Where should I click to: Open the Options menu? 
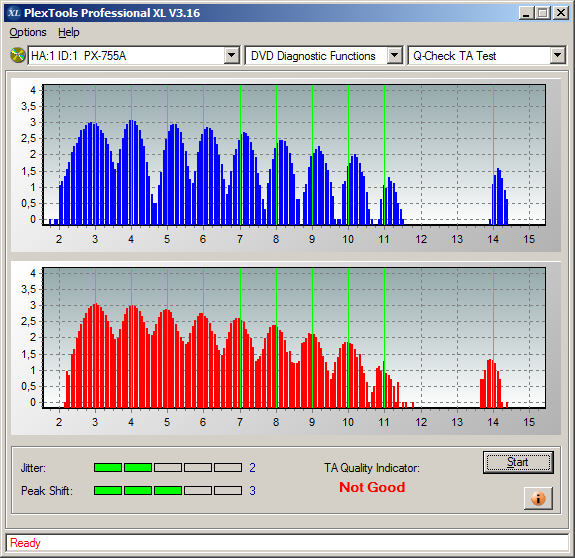click(x=28, y=32)
